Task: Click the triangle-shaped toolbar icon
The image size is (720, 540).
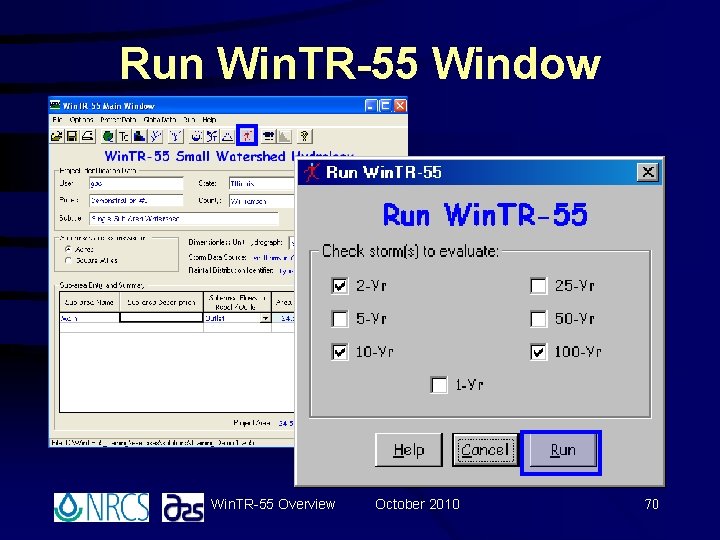Action: (227, 136)
